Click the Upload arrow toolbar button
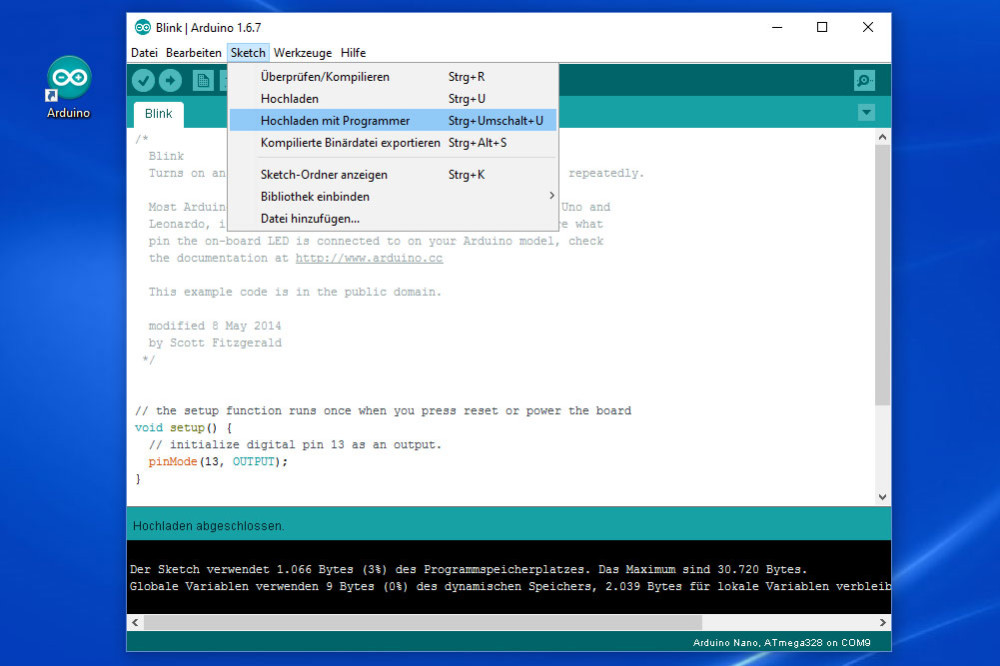The image size is (1000, 666). pos(171,81)
